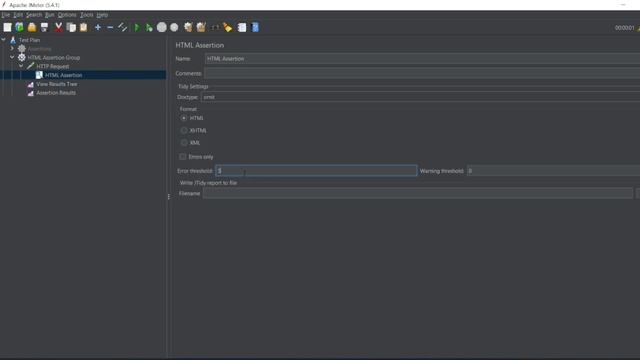Click the panel split divider handle
The width and height of the screenshot is (640, 360).
pyautogui.click(x=169, y=197)
